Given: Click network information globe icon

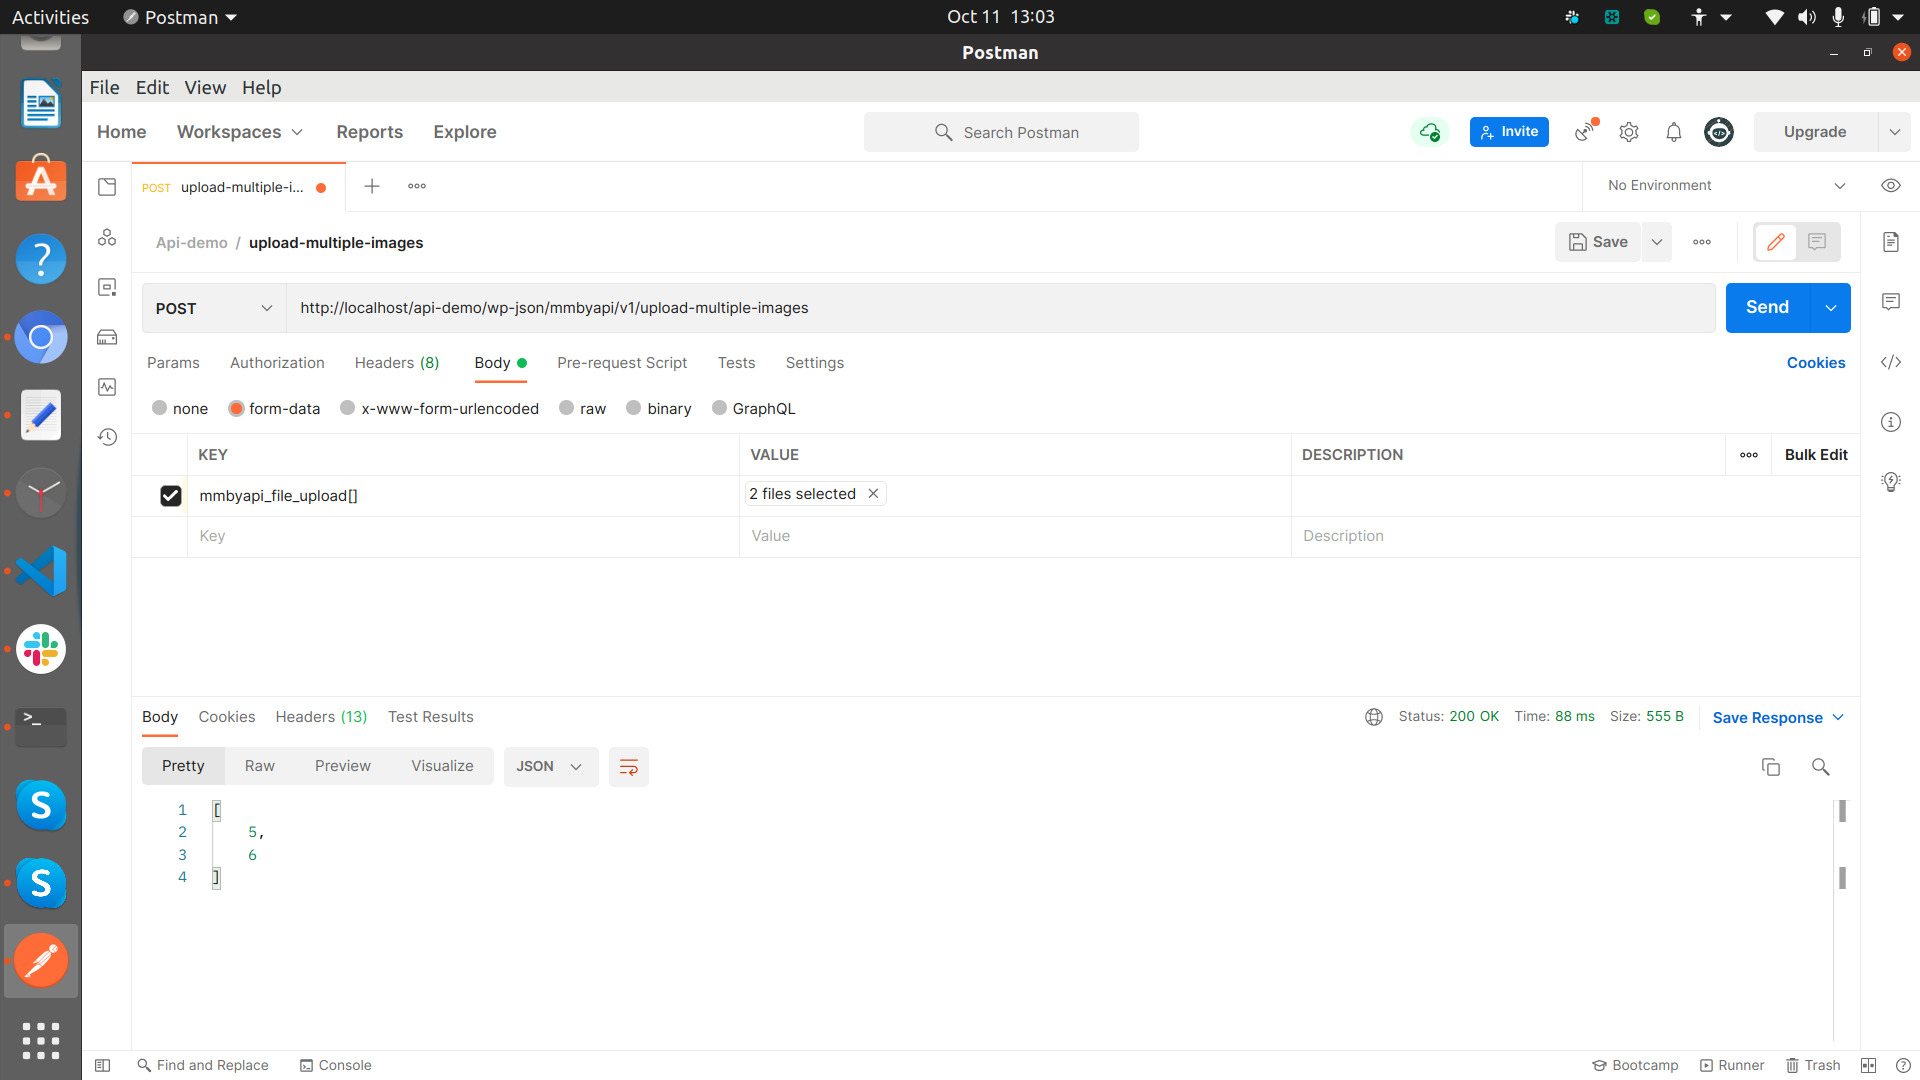Looking at the screenshot, I should click(x=1374, y=717).
